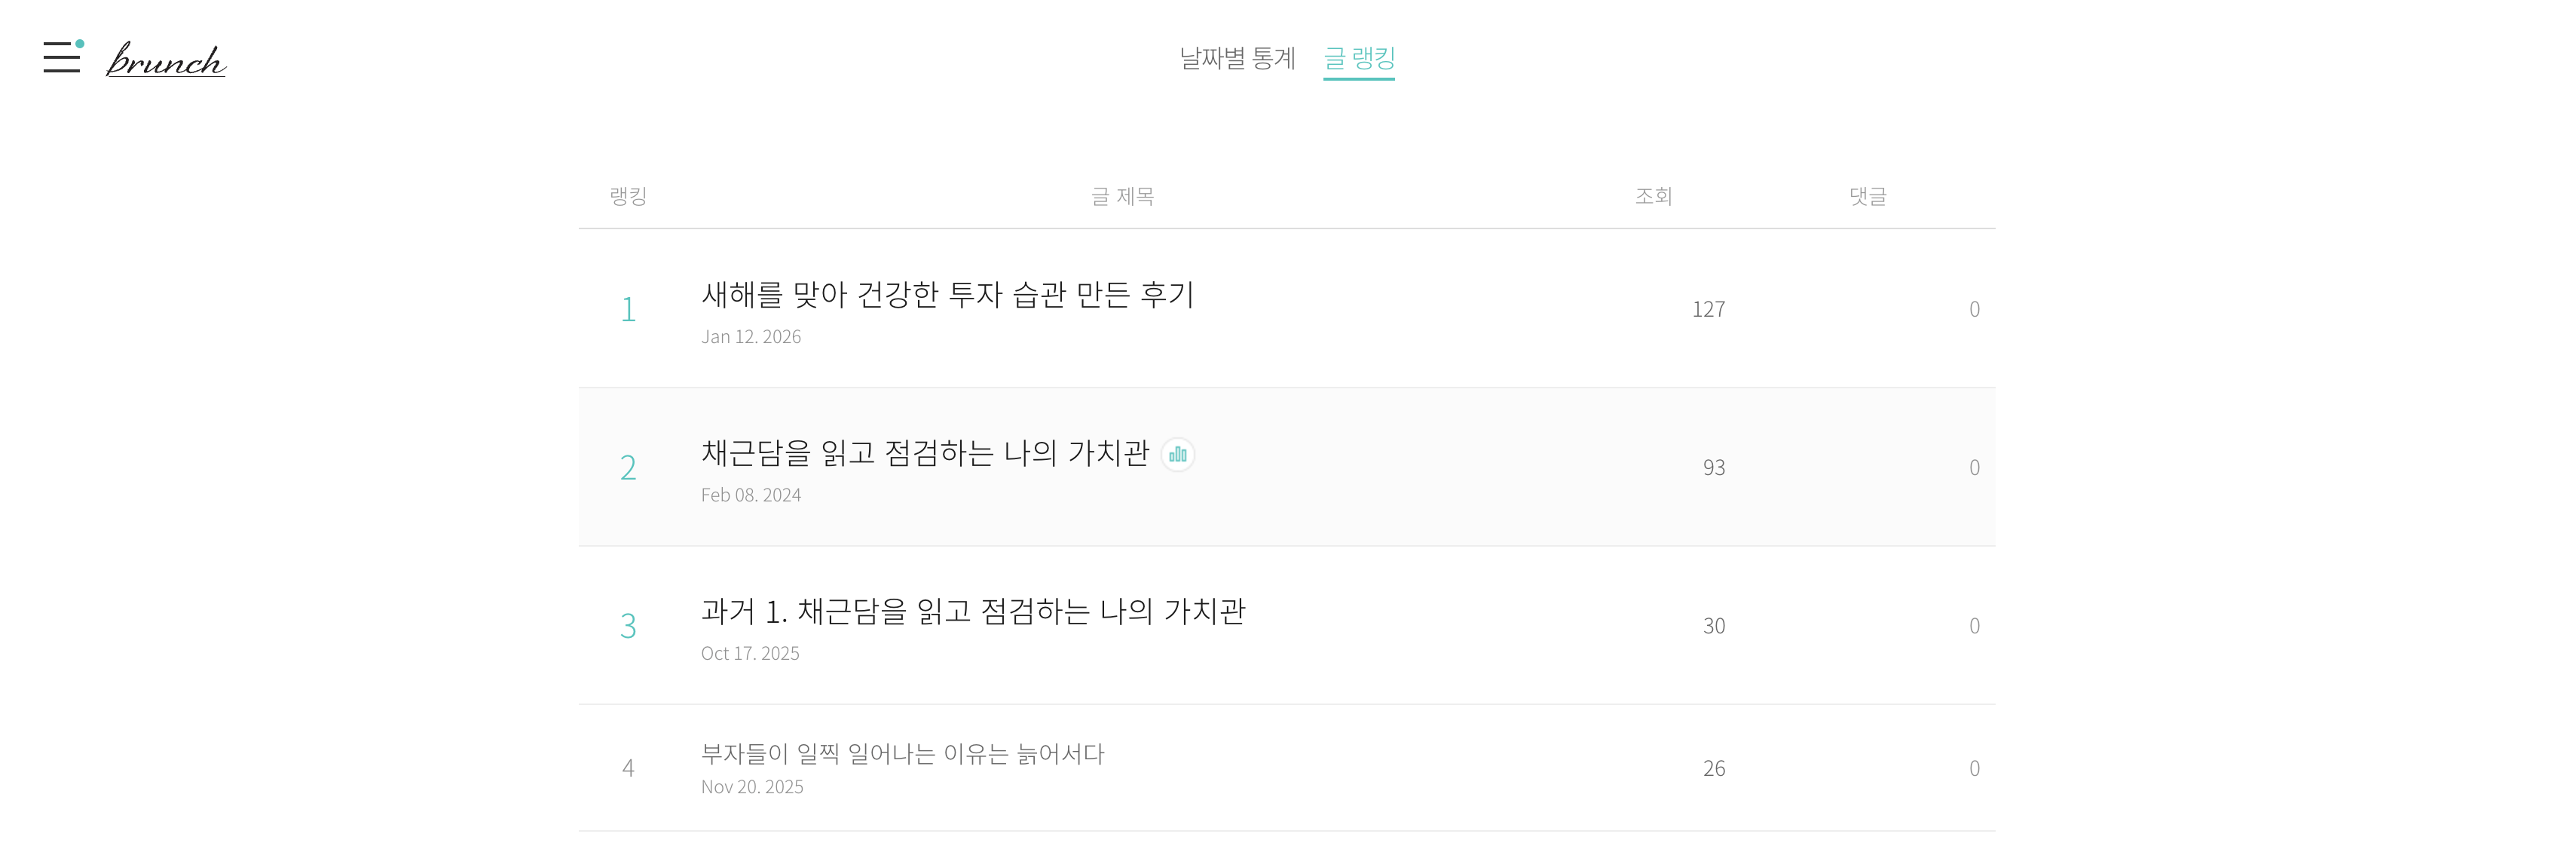2576x843 pixels.
Task: Click the 조회 column header
Action: (x=1653, y=196)
